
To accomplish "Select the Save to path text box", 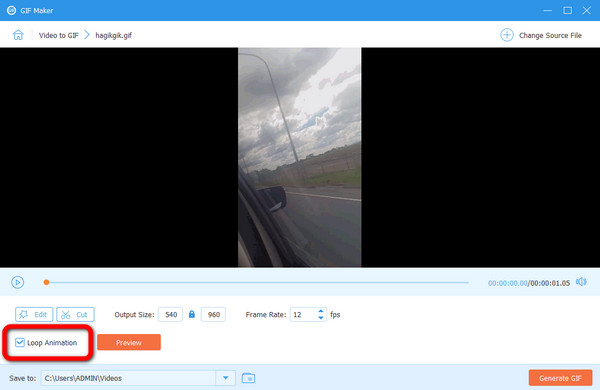I will (129, 378).
